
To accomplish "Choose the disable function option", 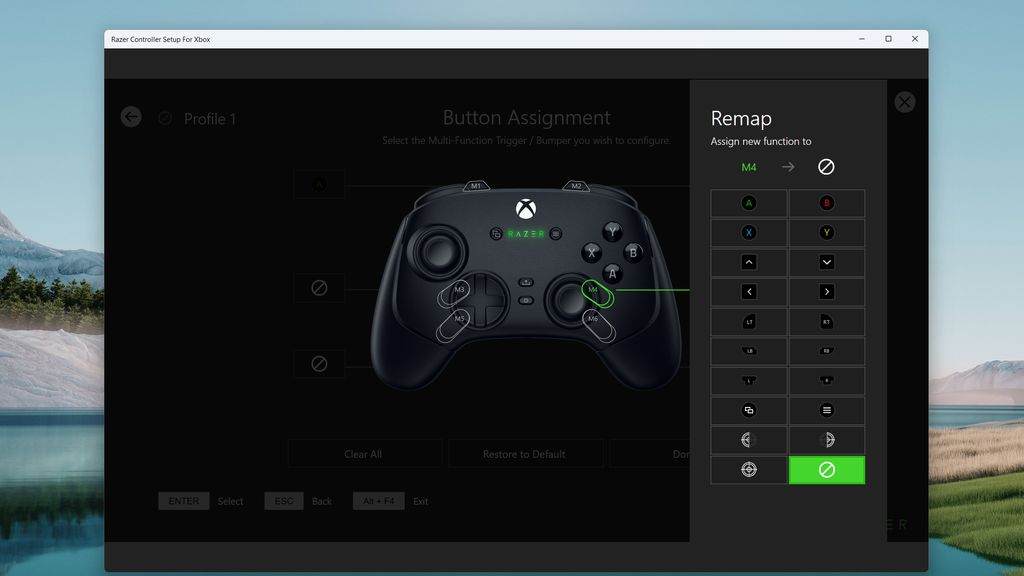I will [827, 469].
